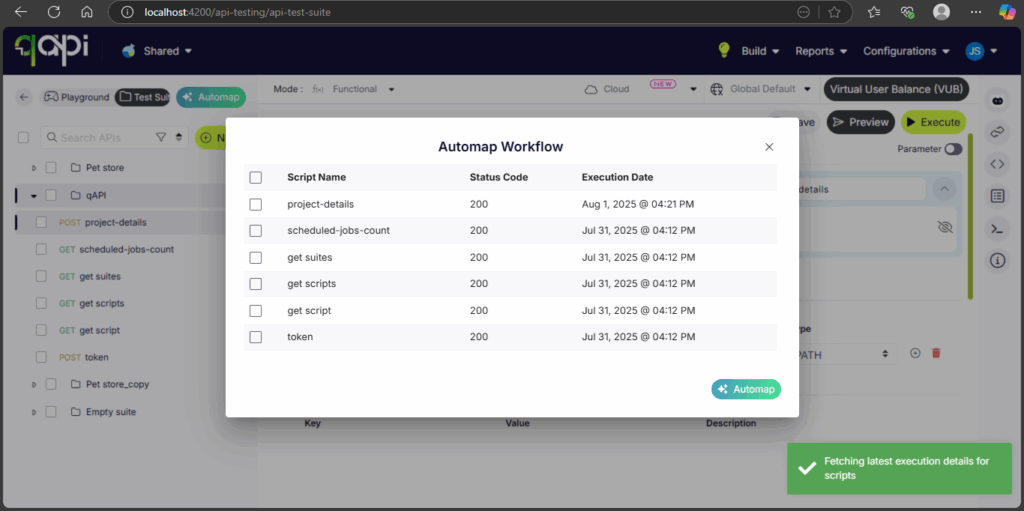
Task: Click the lightbulb tips icon
Action: [725, 50]
